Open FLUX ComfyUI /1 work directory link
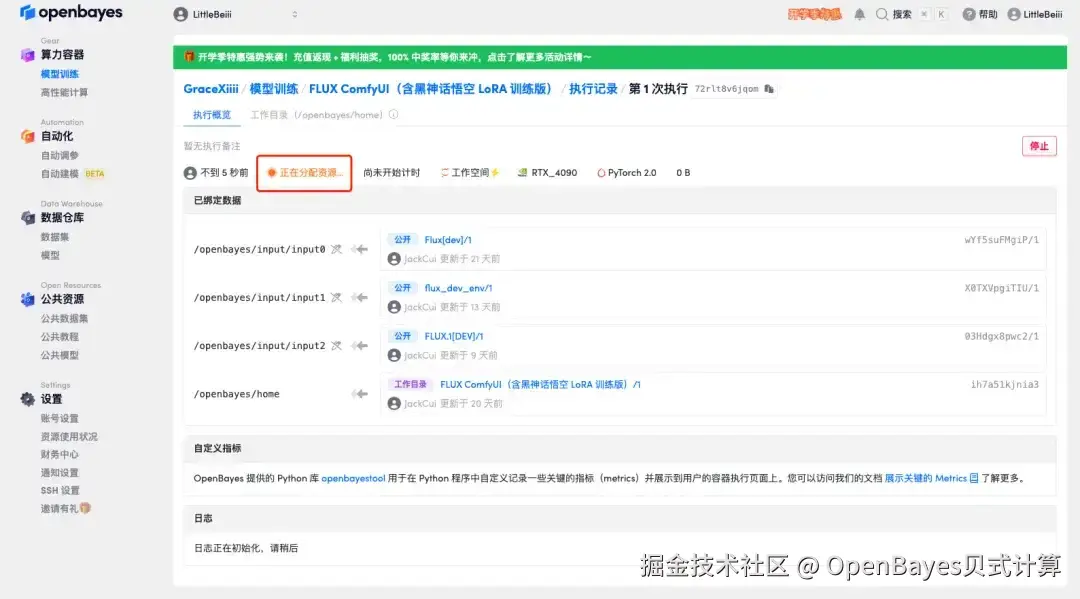 pos(540,384)
